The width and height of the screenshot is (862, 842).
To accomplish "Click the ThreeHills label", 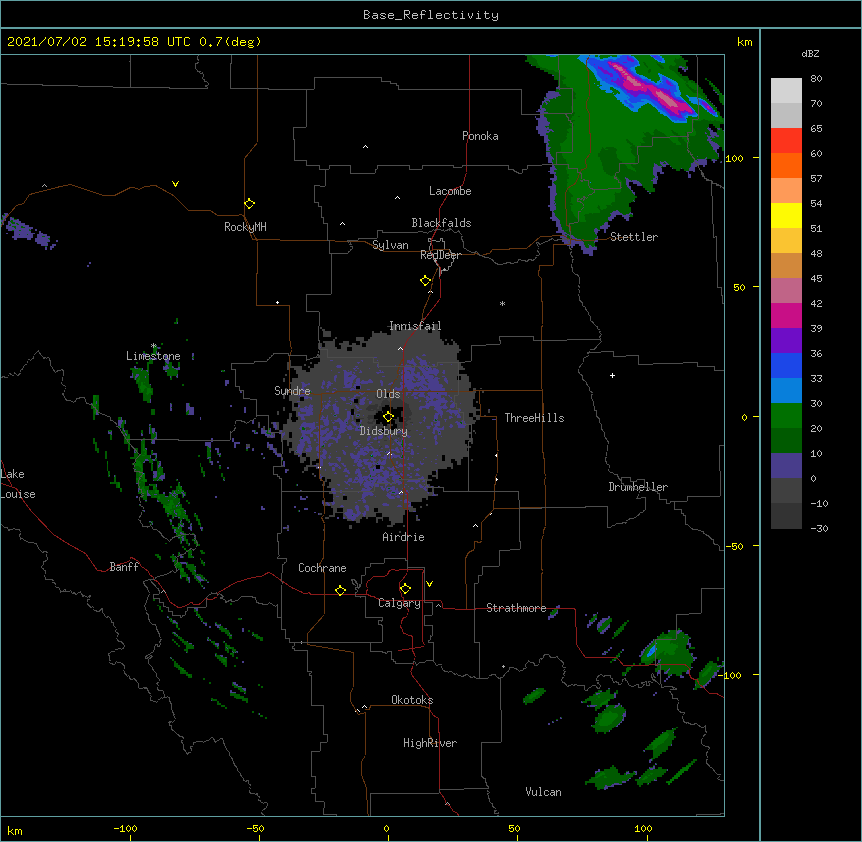I will click(x=534, y=418).
